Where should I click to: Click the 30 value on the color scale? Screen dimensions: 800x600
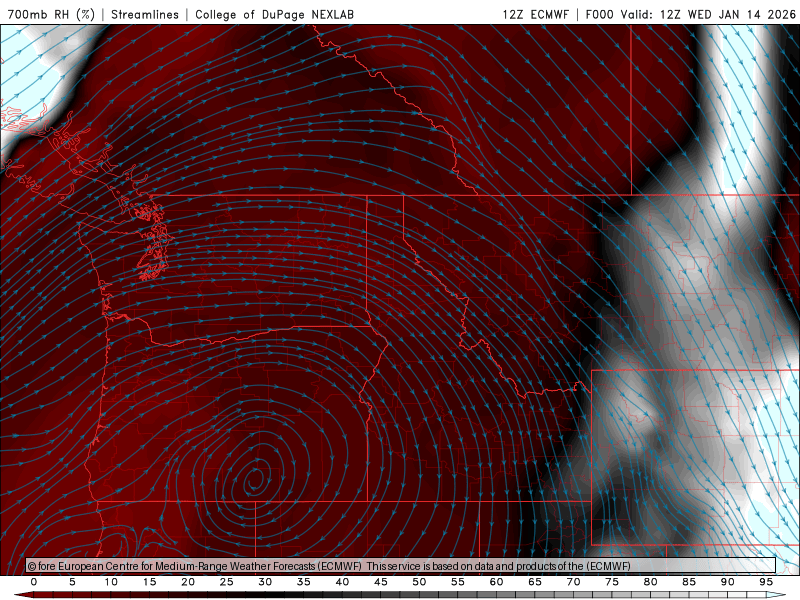click(x=265, y=582)
